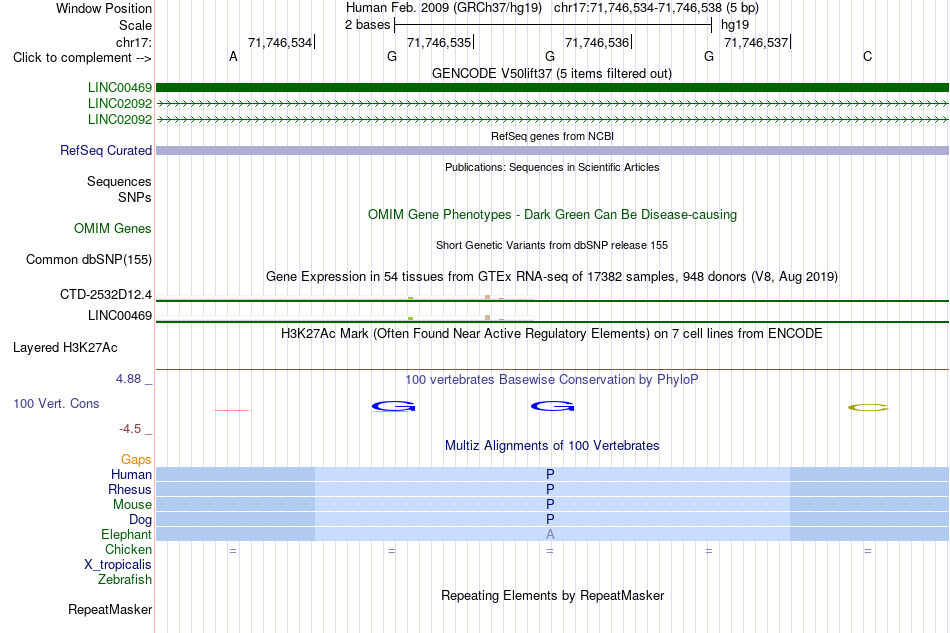
Task: Open the RefSeq Curated track label
Action: point(105,150)
